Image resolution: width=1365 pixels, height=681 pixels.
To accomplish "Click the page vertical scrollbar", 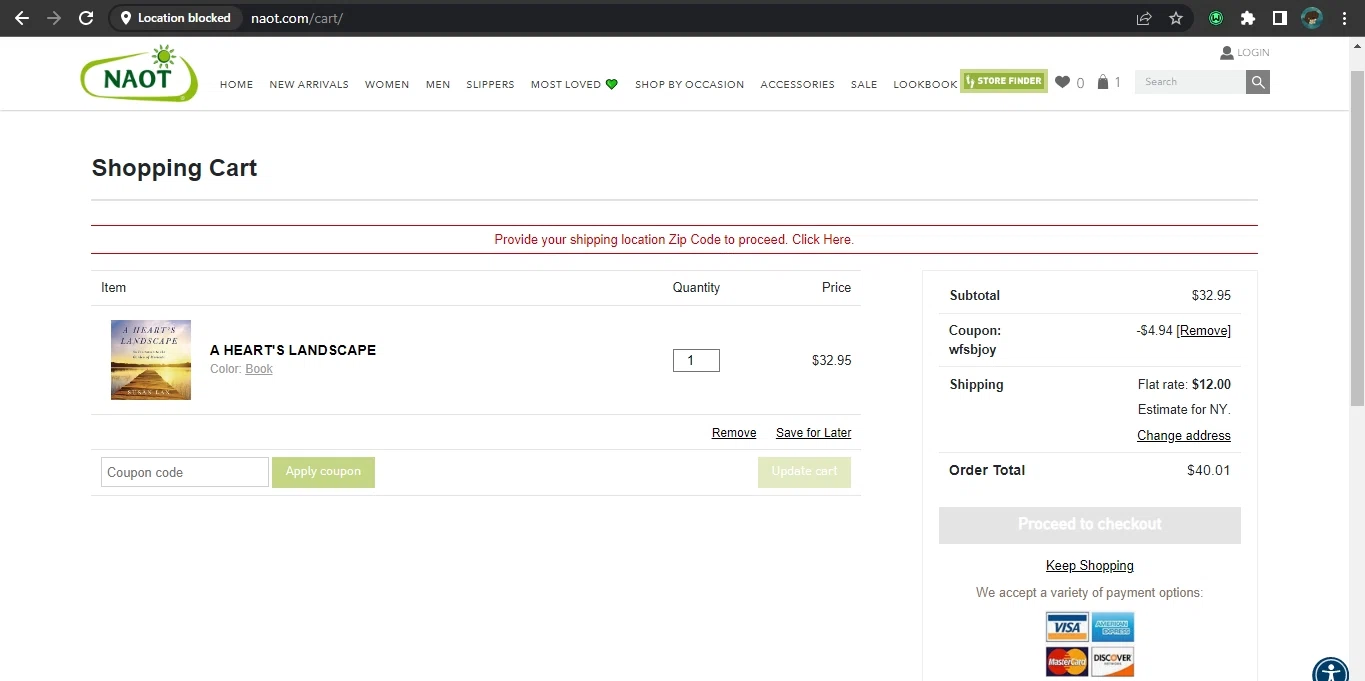I will pyautogui.click(x=1357, y=238).
